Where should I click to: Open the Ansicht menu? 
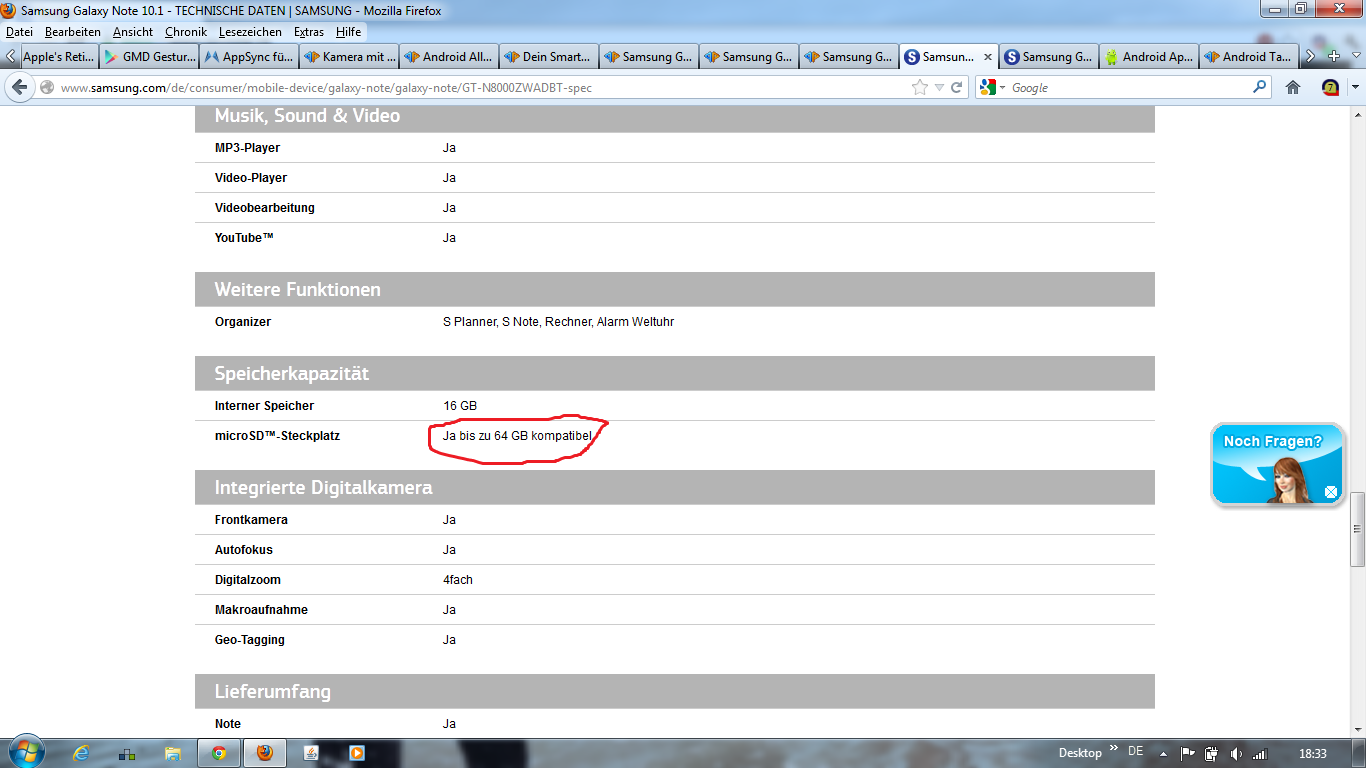point(133,32)
